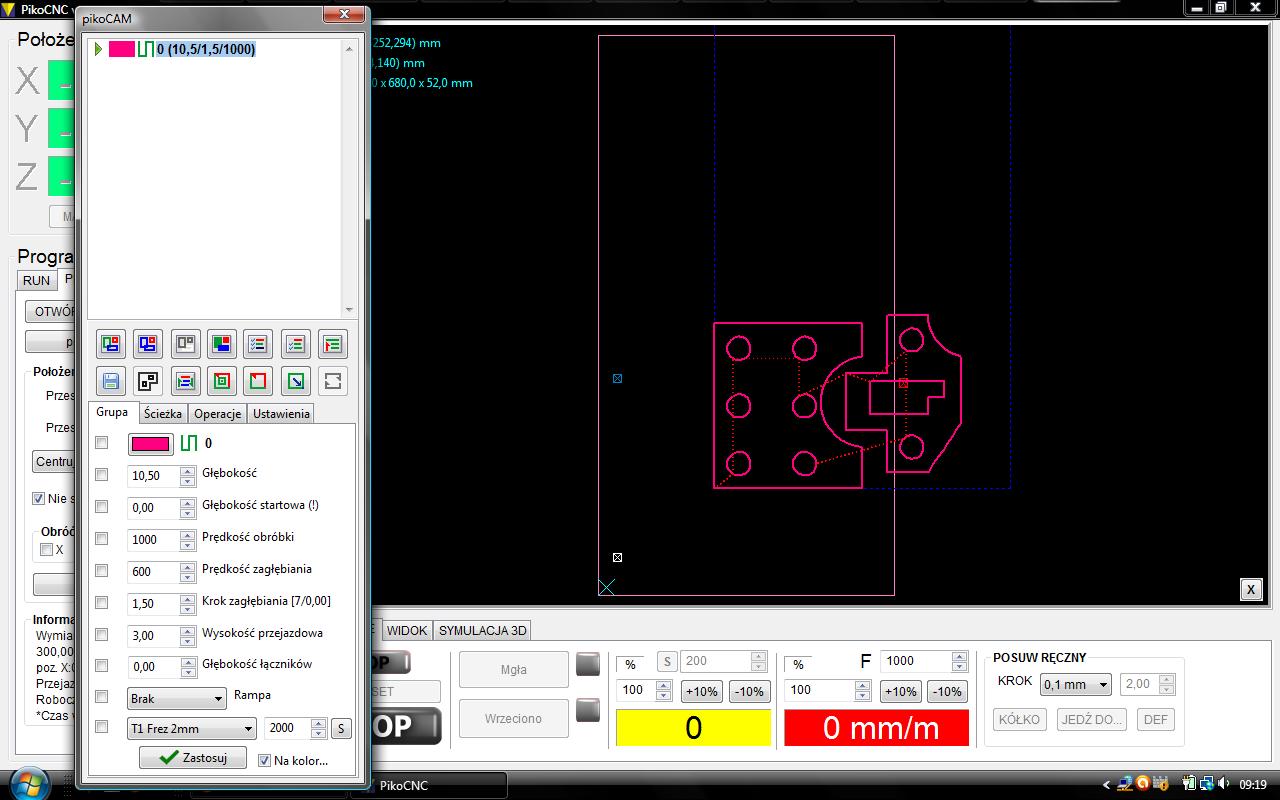Click the pink color swatch in the Grupa tab
Screen dimensions: 1280x800
151,443
